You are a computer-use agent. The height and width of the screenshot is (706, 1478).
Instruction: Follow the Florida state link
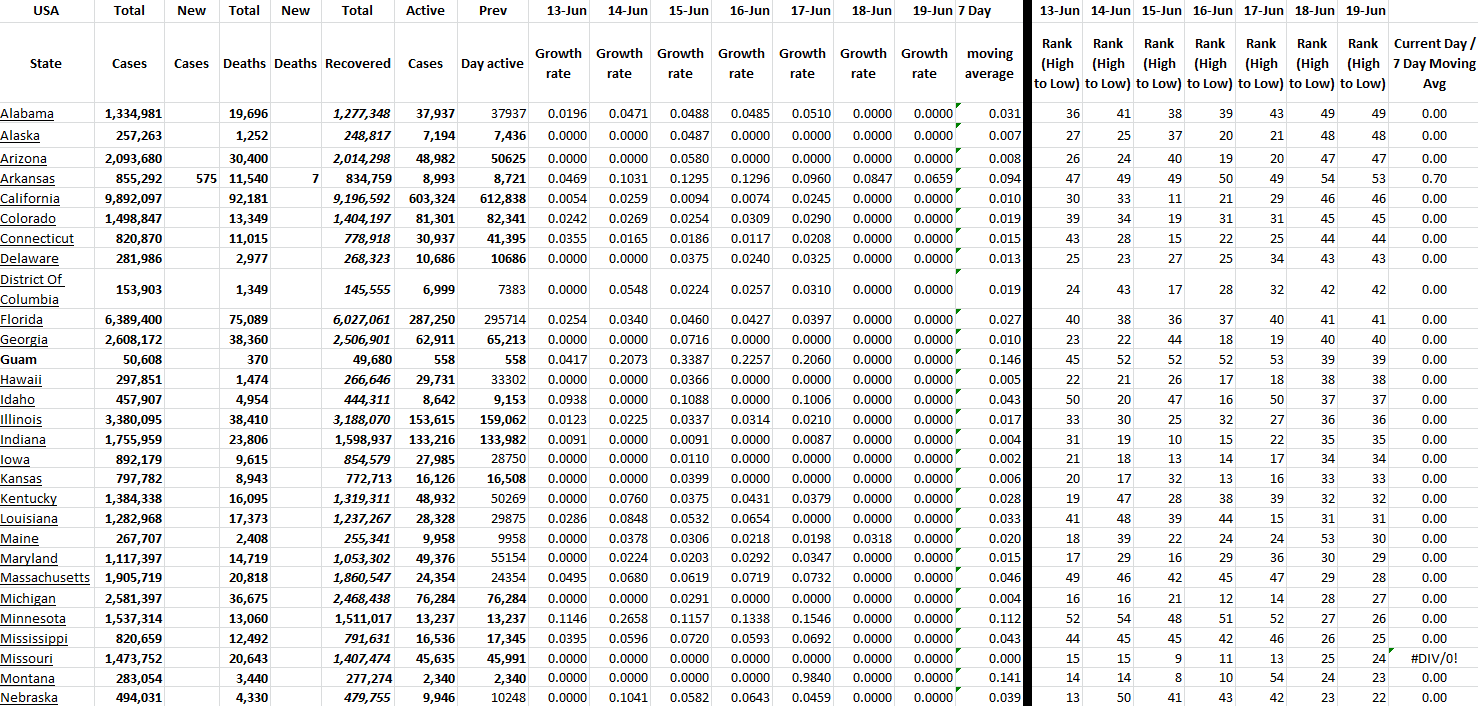(x=22, y=320)
